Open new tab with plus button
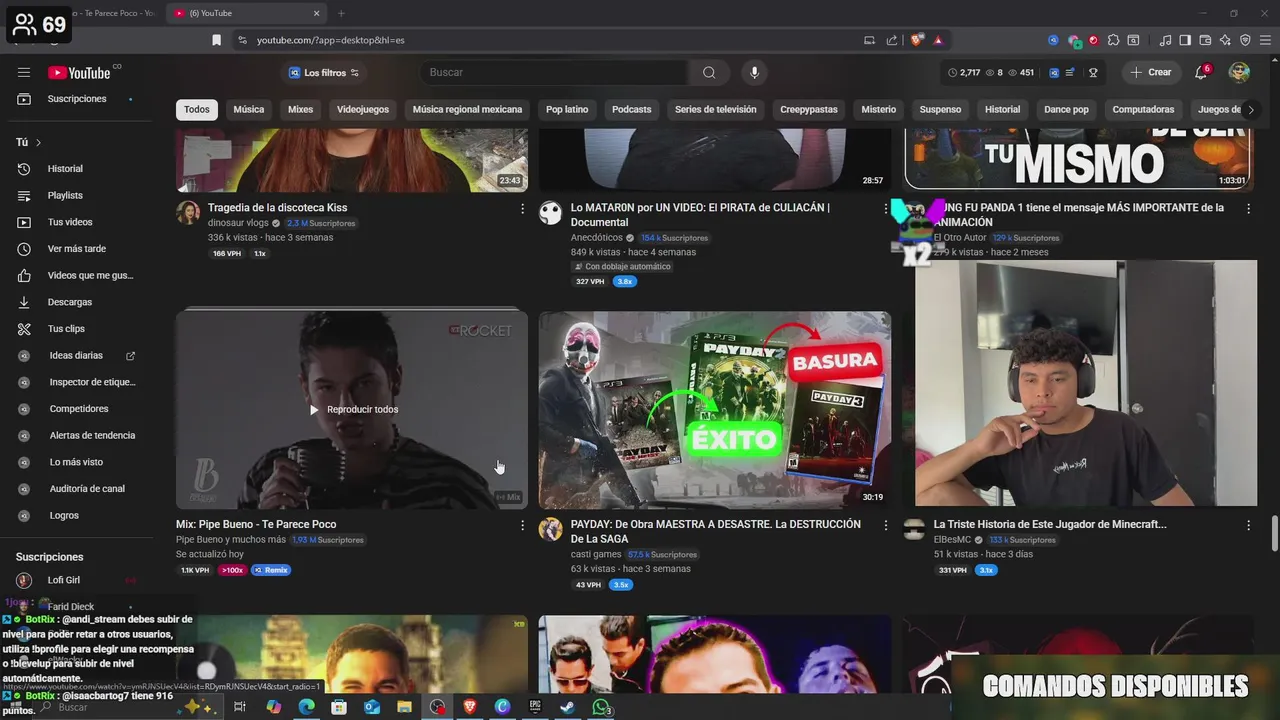 [341, 13]
